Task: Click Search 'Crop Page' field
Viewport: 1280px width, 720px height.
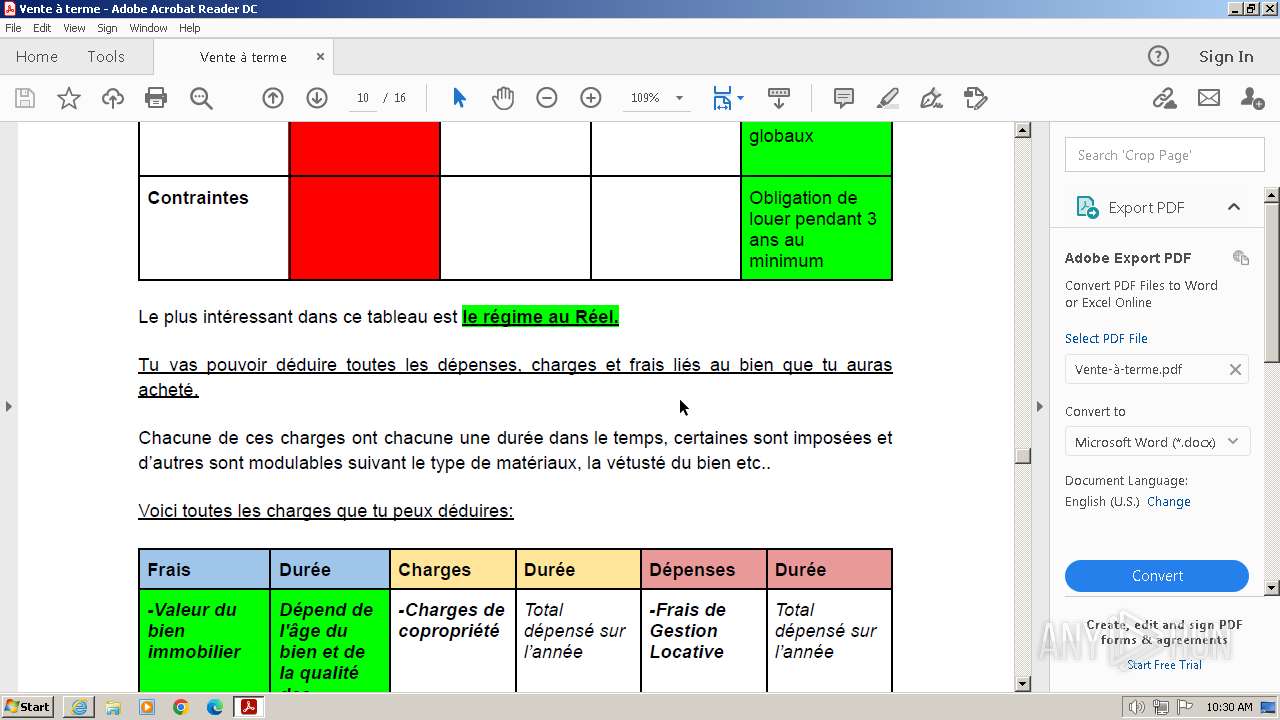Action: click(x=1164, y=155)
